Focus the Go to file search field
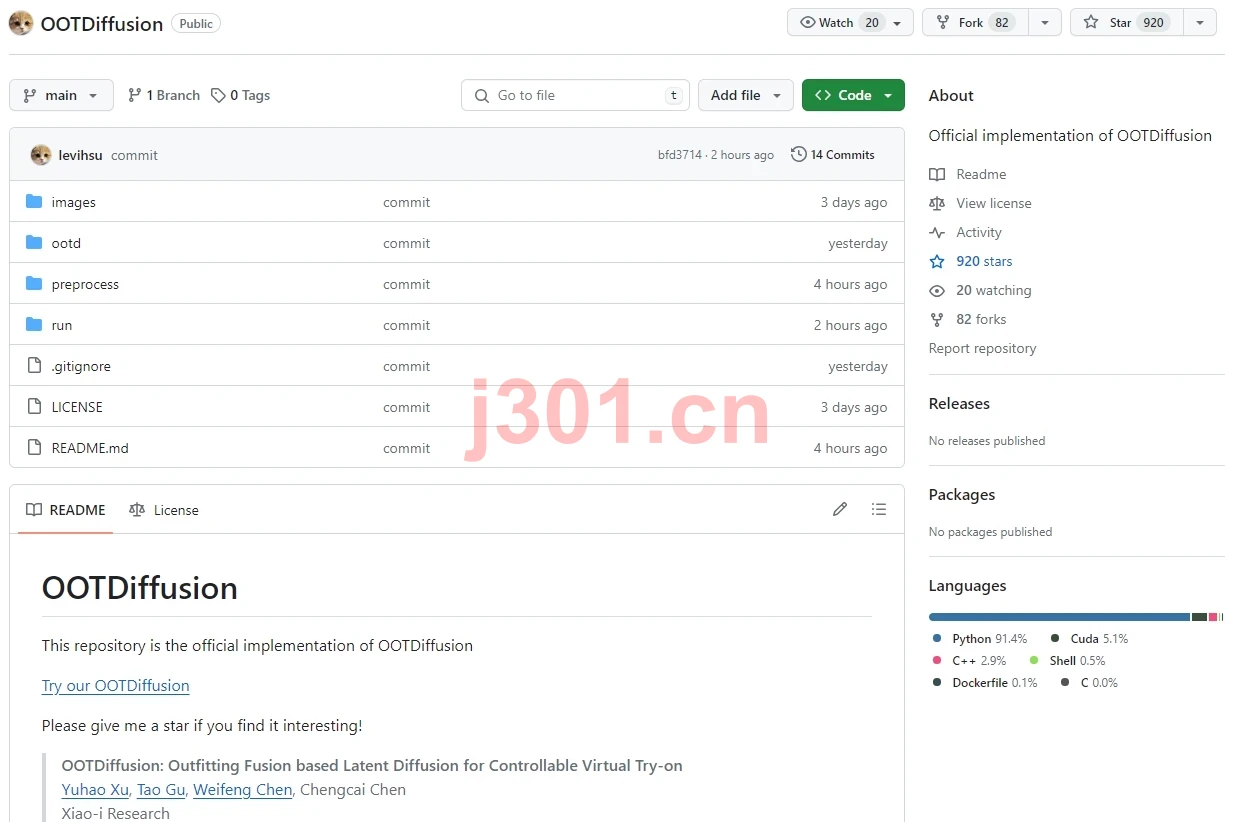This screenshot has width=1241, height=822. pos(576,95)
